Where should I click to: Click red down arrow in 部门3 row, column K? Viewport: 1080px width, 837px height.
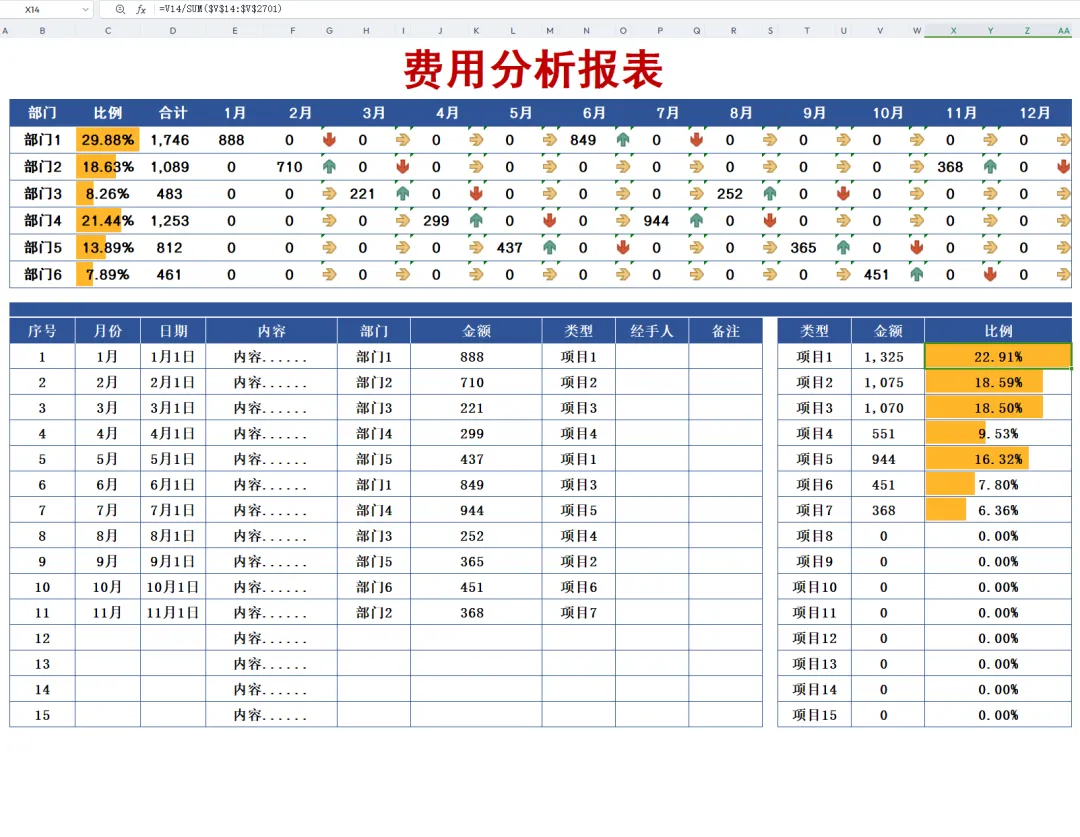[x=476, y=194]
